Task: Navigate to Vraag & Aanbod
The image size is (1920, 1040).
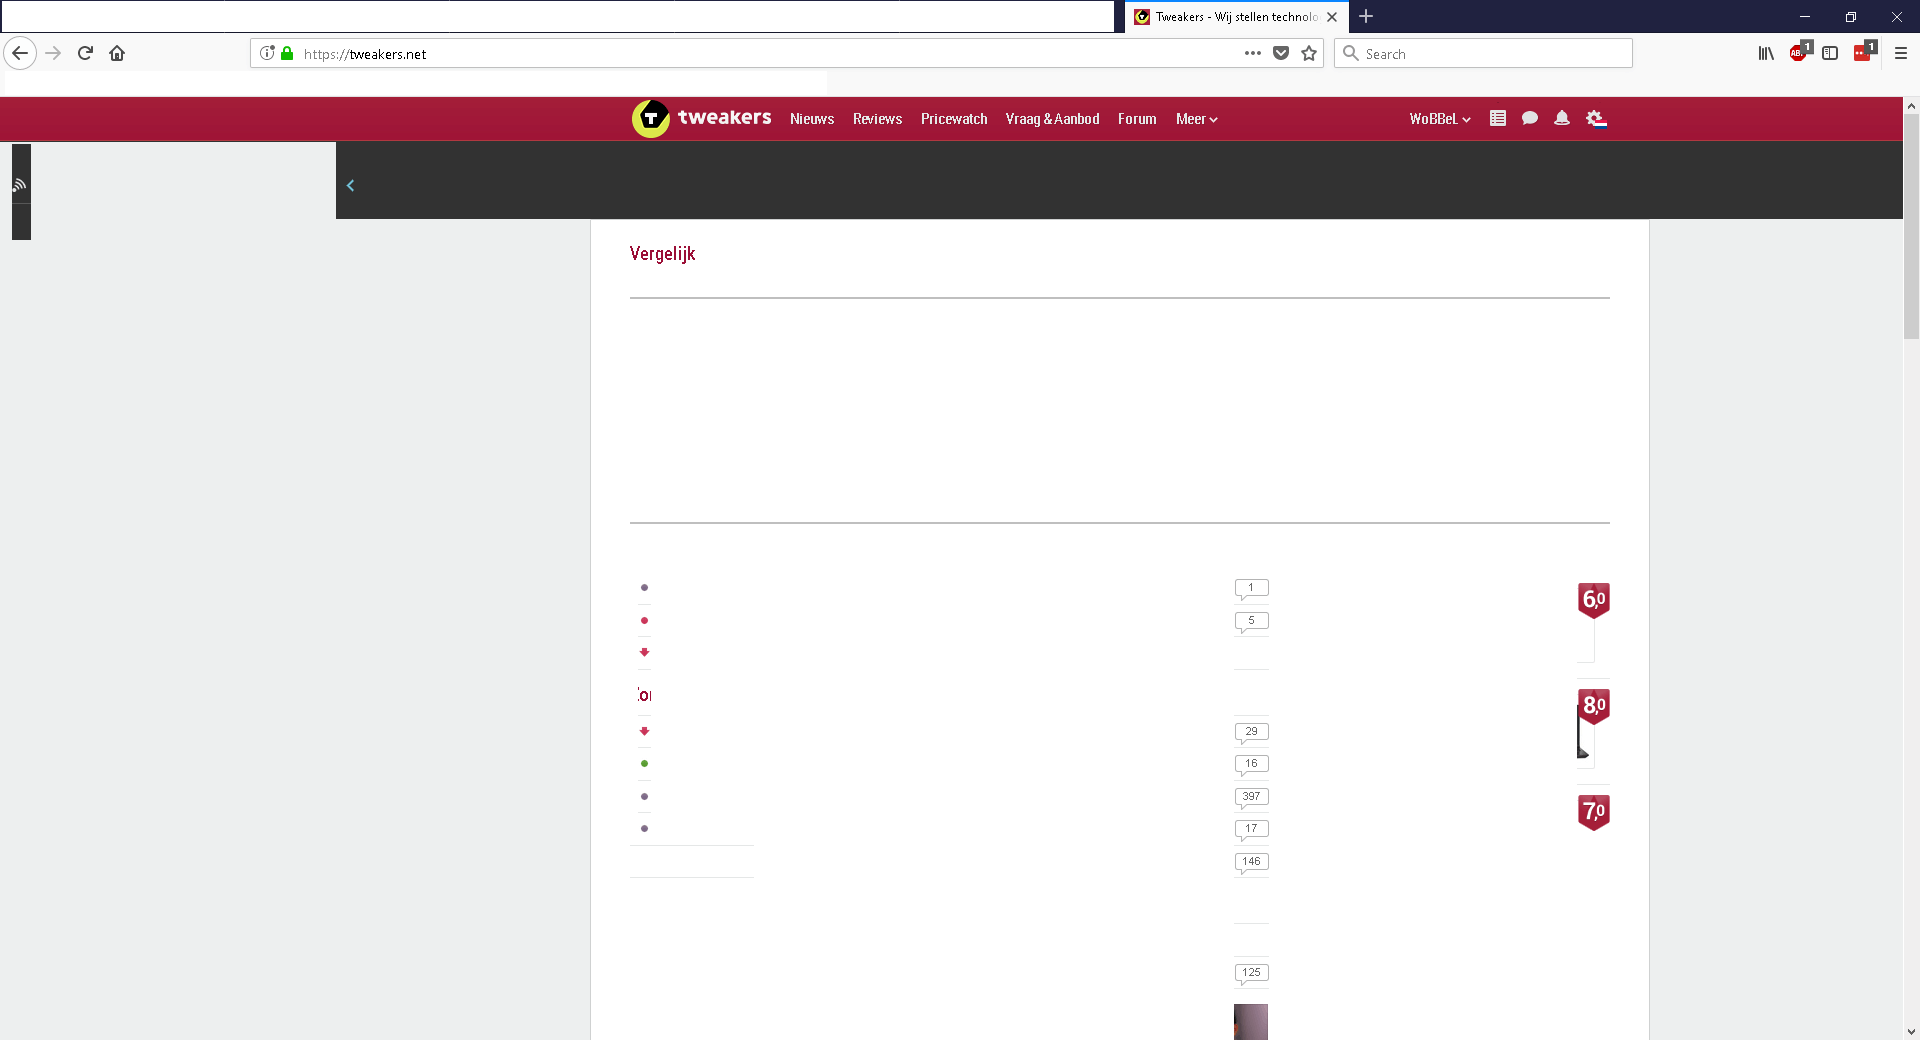Action: [1052, 119]
